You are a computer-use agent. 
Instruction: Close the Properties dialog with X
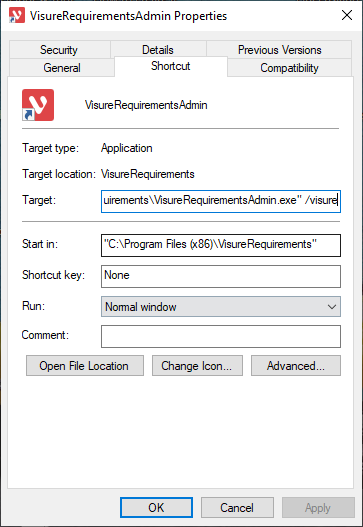[x=347, y=15]
